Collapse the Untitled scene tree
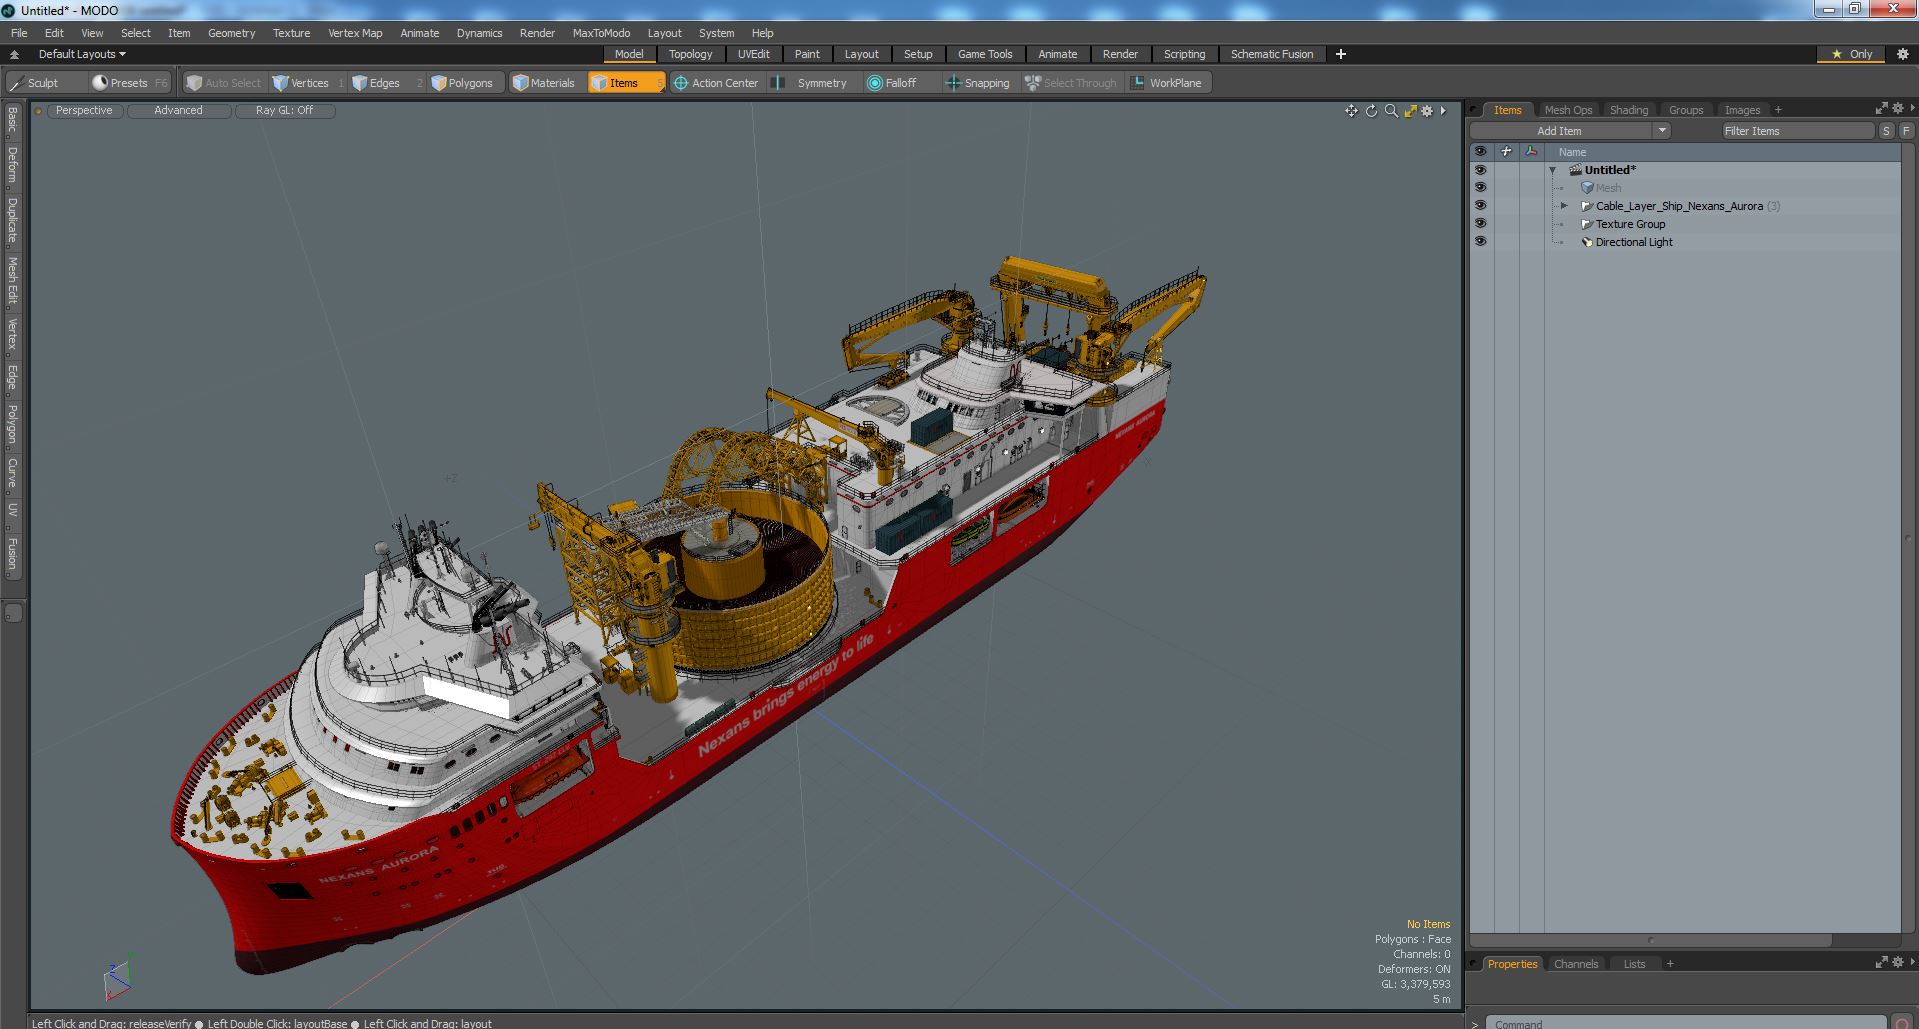The image size is (1919, 1029). point(1553,171)
